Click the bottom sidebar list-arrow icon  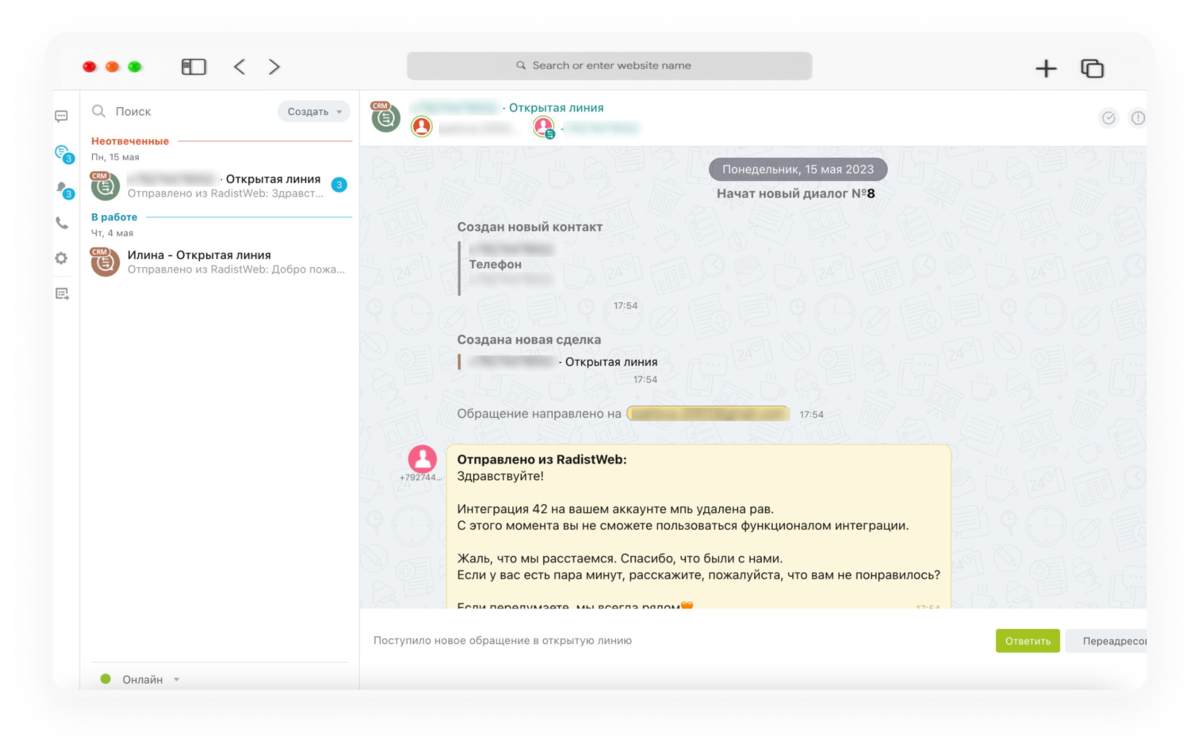[62, 293]
